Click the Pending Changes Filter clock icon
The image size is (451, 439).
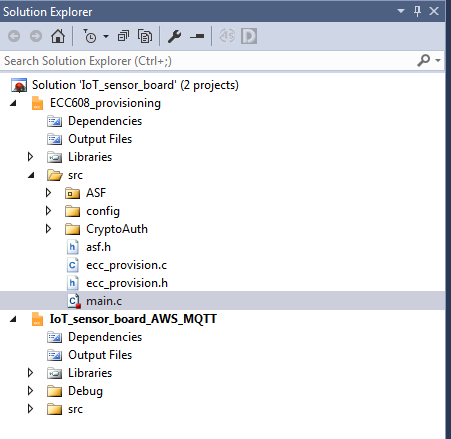[x=89, y=36]
